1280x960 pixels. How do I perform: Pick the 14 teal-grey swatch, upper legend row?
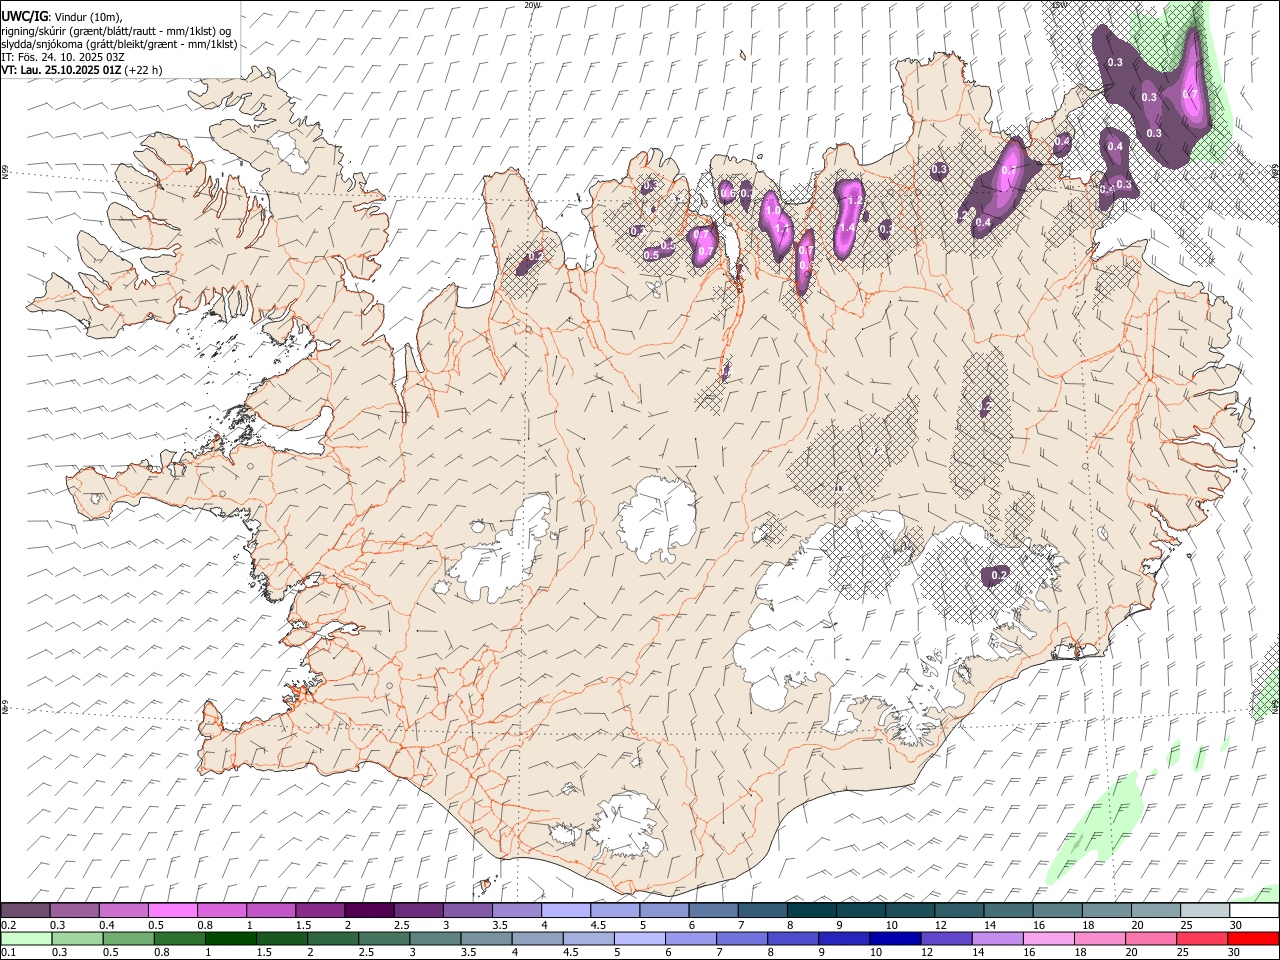1007,911
